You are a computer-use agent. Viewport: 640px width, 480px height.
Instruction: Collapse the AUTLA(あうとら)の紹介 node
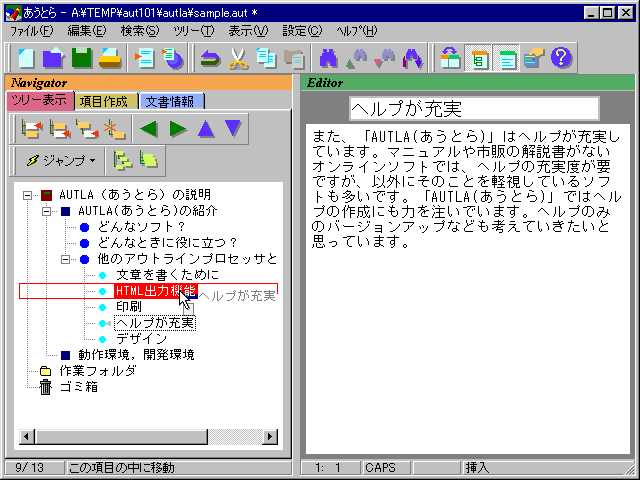pos(47,211)
